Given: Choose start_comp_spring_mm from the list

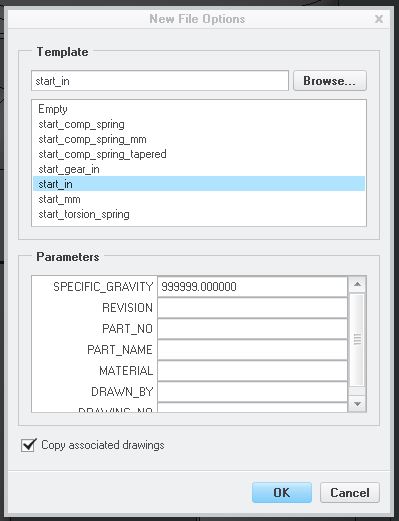Looking at the screenshot, I should [199, 139].
